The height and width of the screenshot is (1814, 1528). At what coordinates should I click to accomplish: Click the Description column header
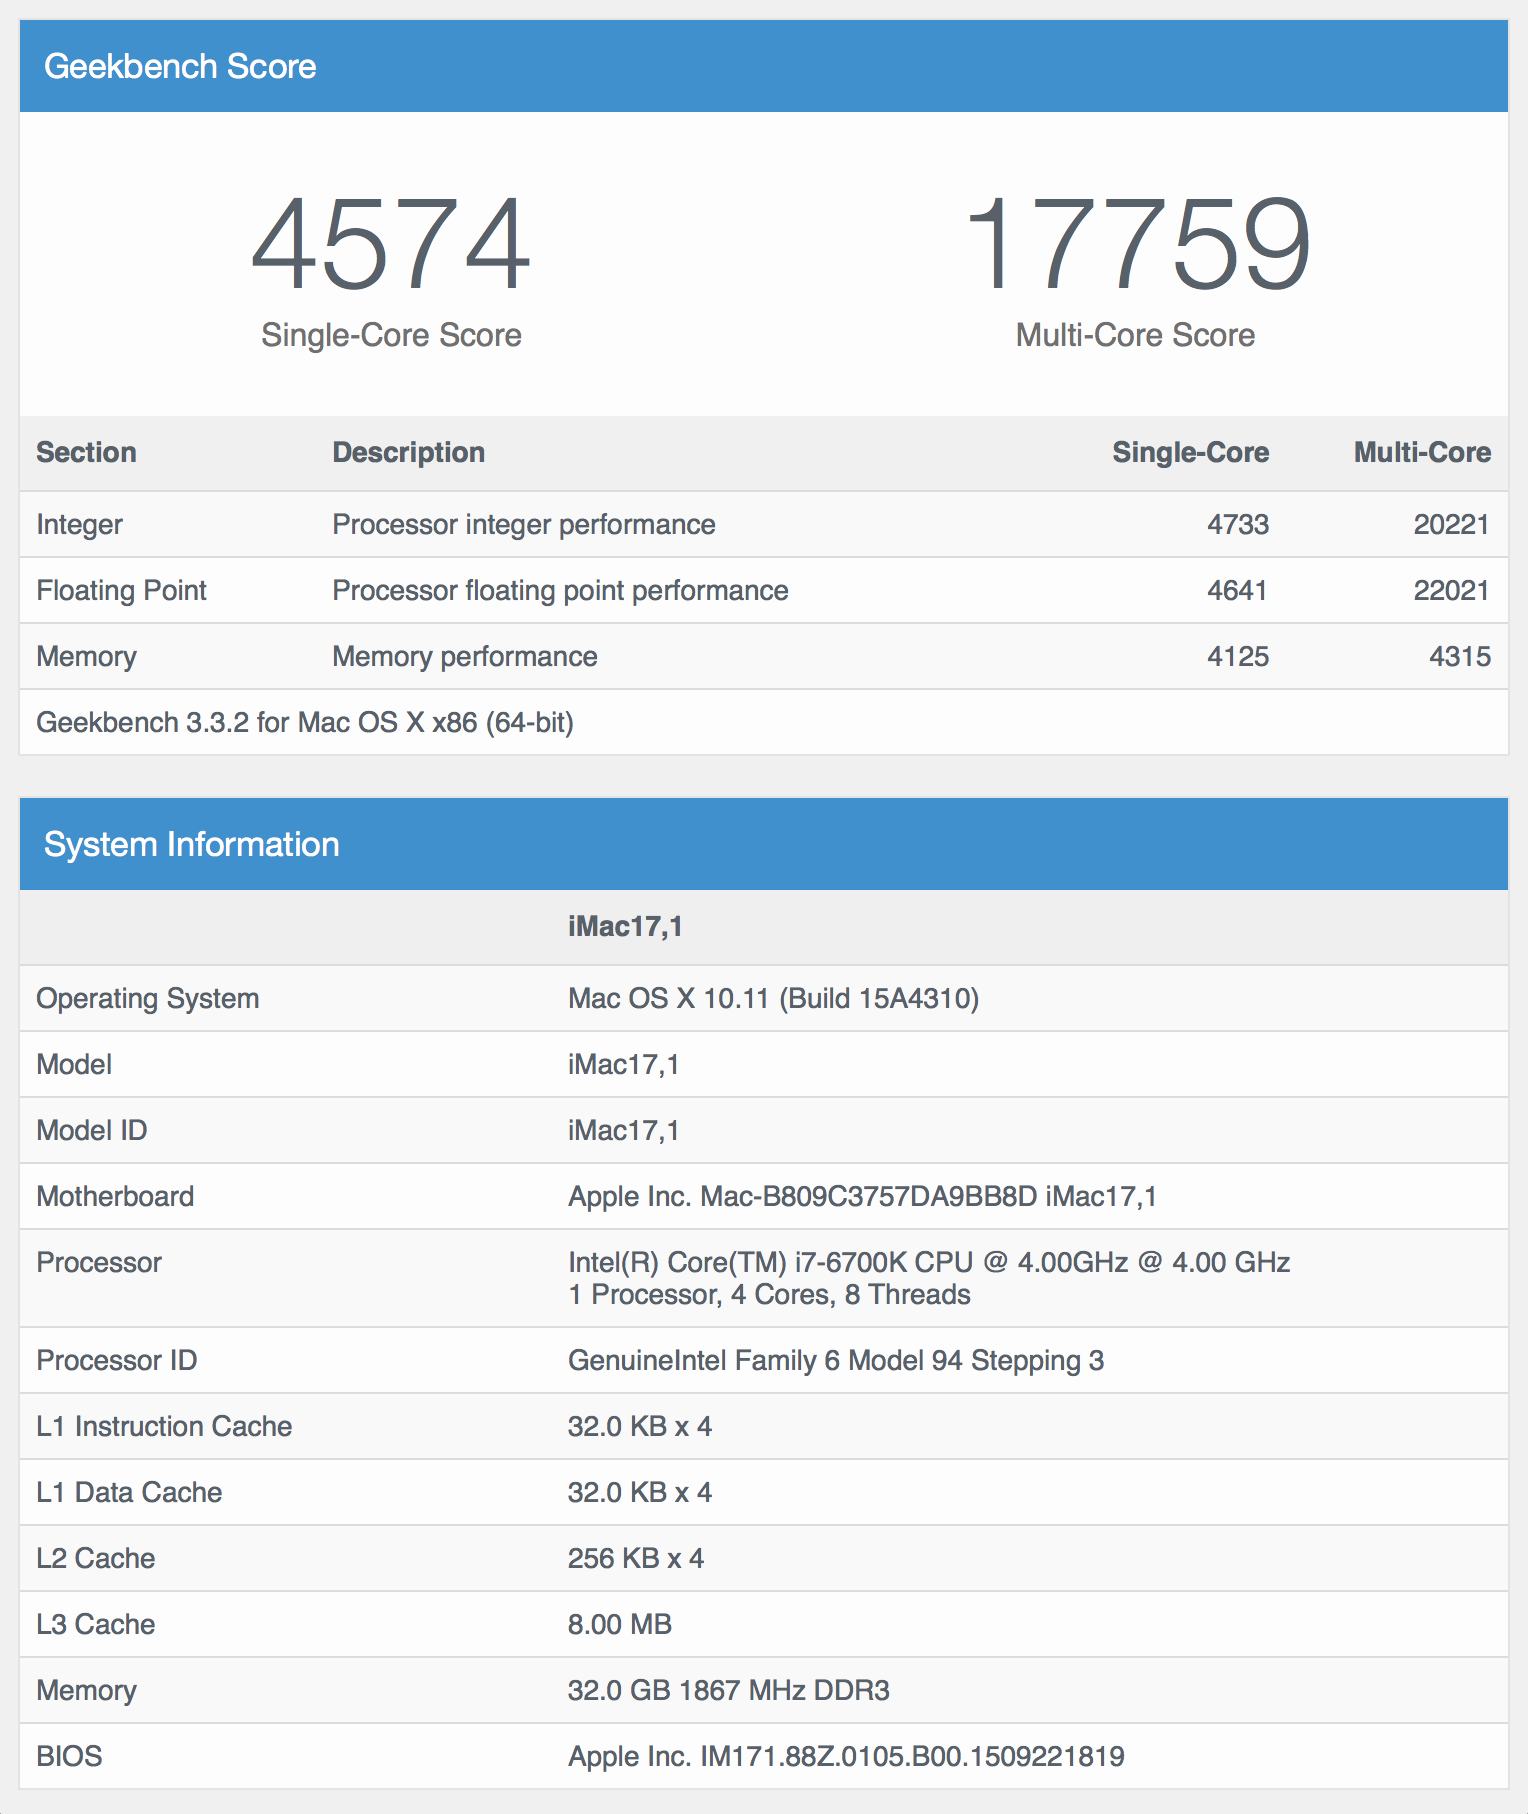pos(408,452)
